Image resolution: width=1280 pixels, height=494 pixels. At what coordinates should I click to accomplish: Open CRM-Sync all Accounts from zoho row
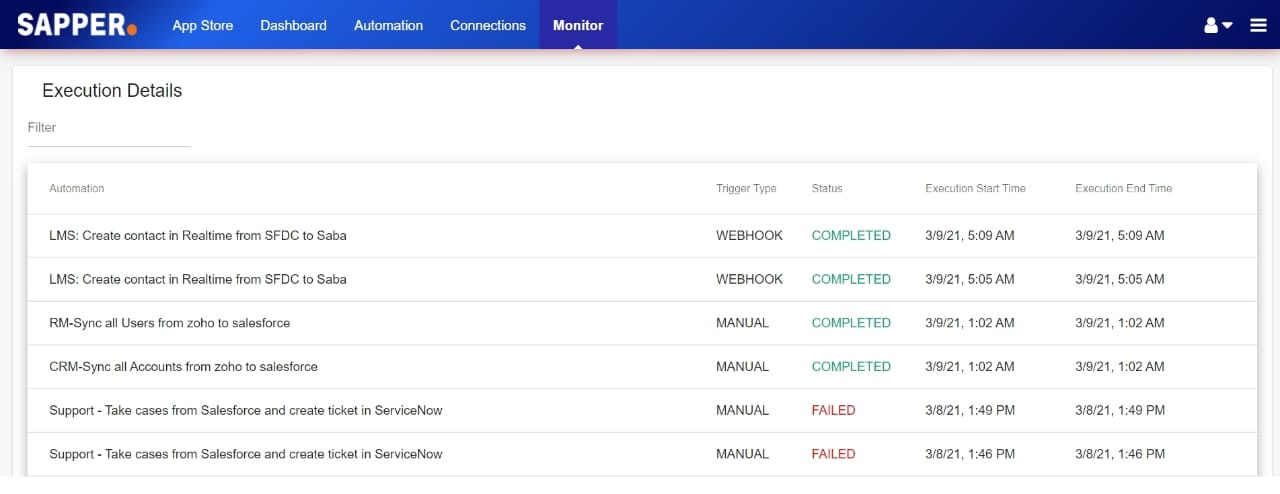tap(642, 367)
